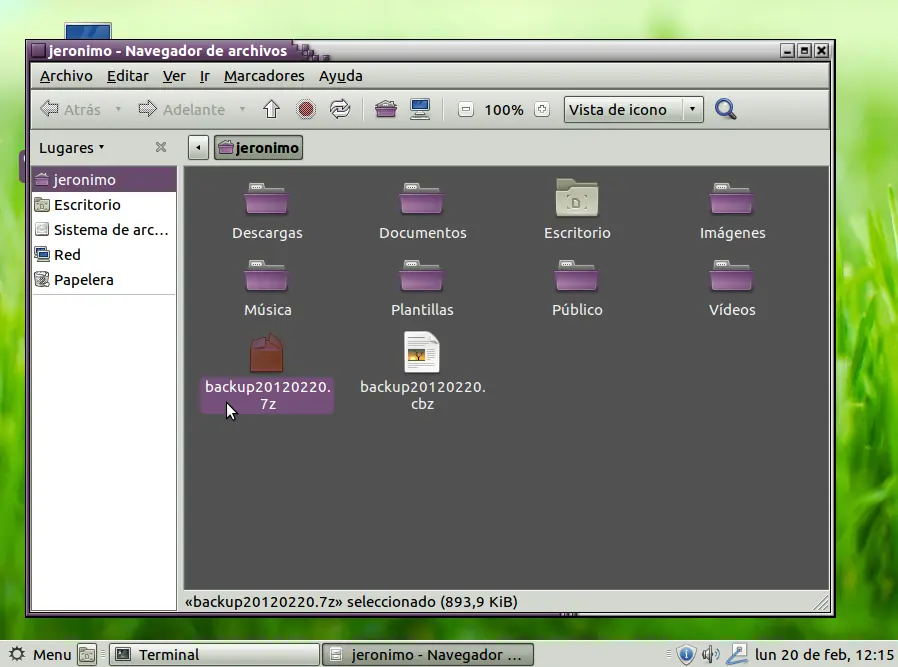Select the backup20120220.cbz file icon

[x=422, y=352]
